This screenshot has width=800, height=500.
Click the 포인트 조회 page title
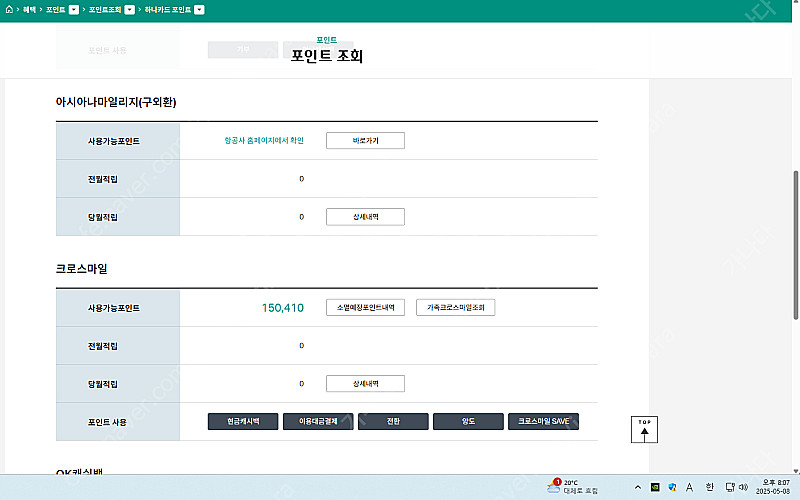tap(327, 55)
